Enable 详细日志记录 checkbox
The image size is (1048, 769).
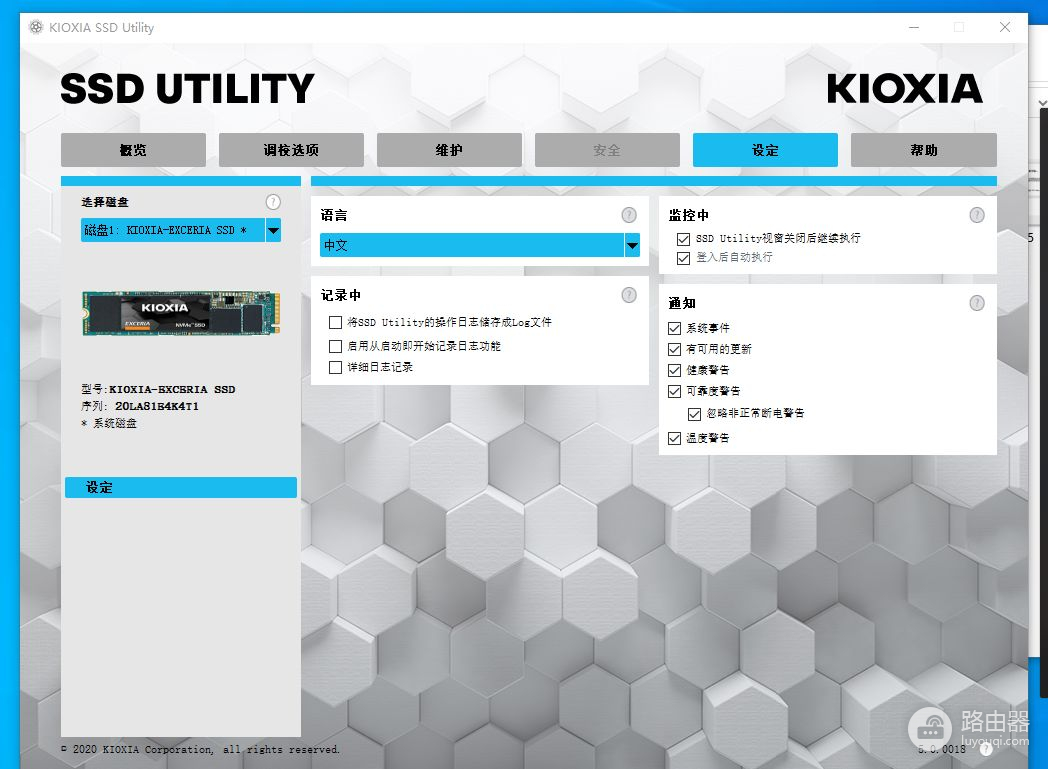pos(336,368)
